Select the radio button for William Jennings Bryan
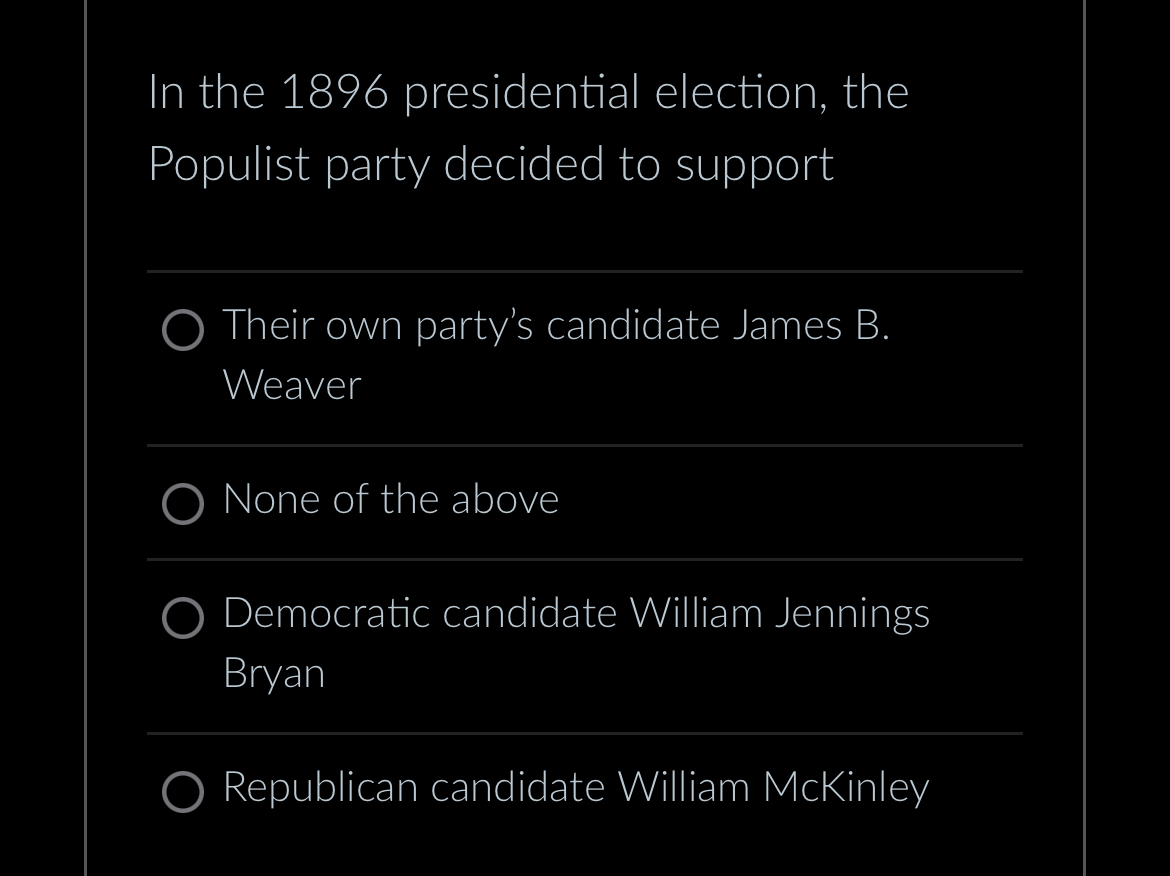The image size is (1170, 876). point(183,619)
